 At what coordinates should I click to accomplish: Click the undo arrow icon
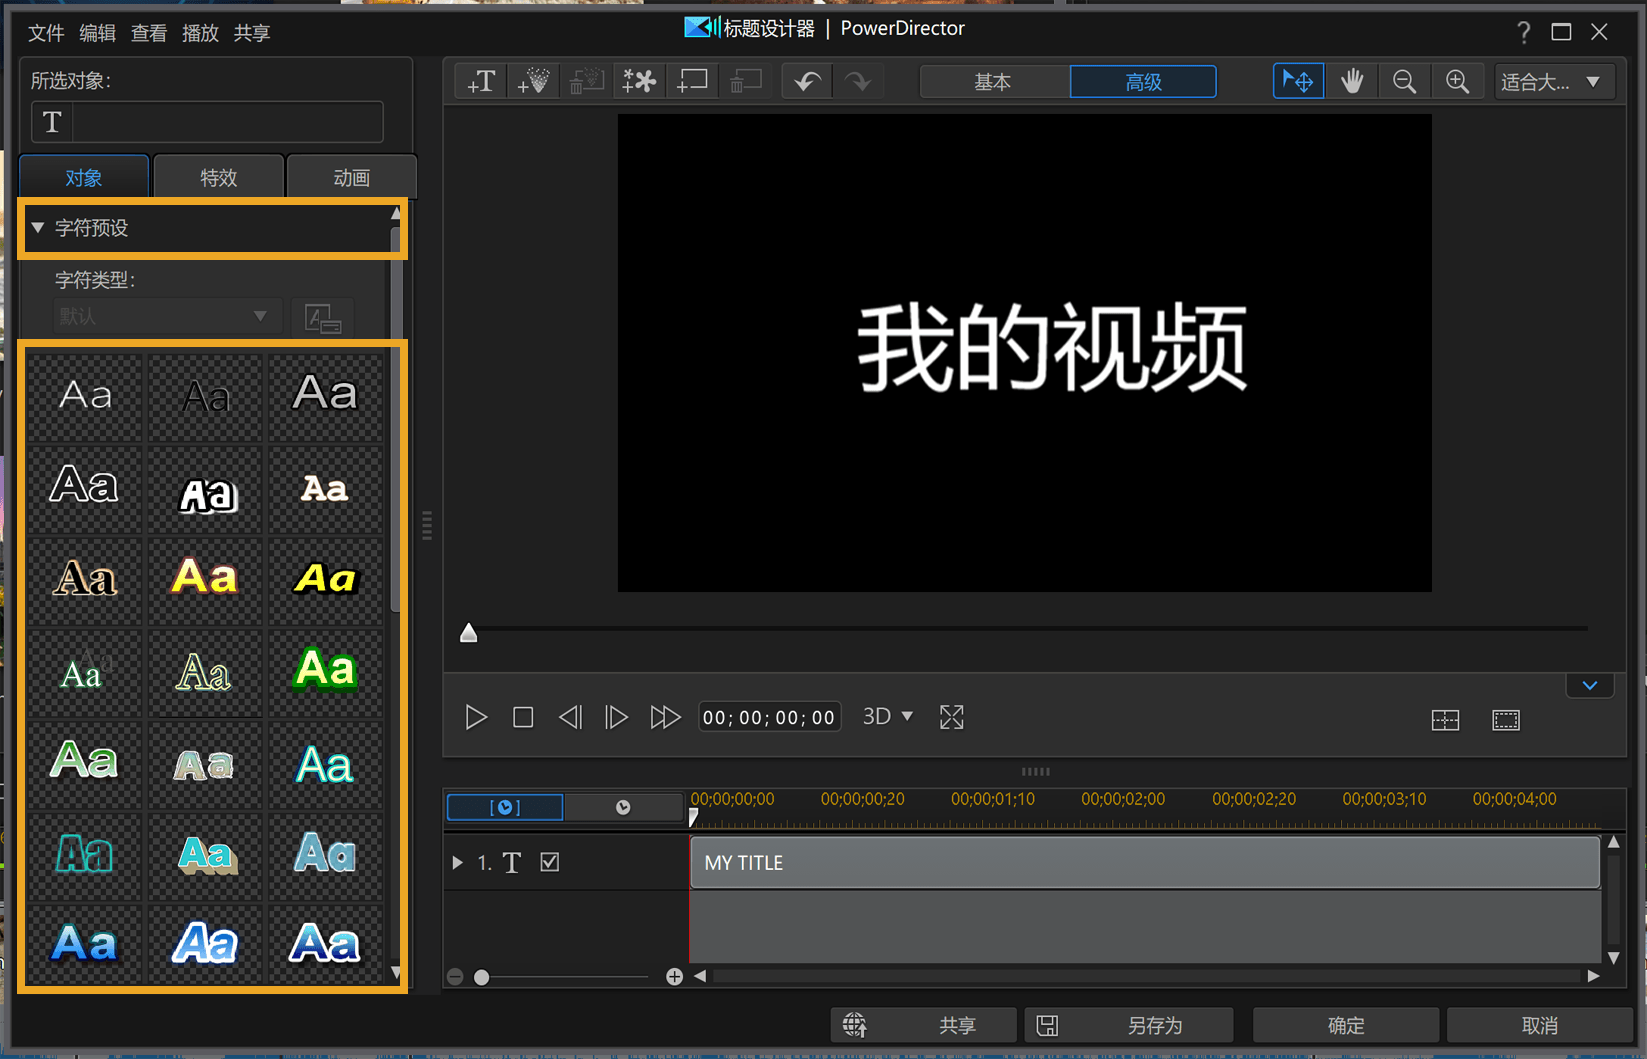tap(807, 82)
